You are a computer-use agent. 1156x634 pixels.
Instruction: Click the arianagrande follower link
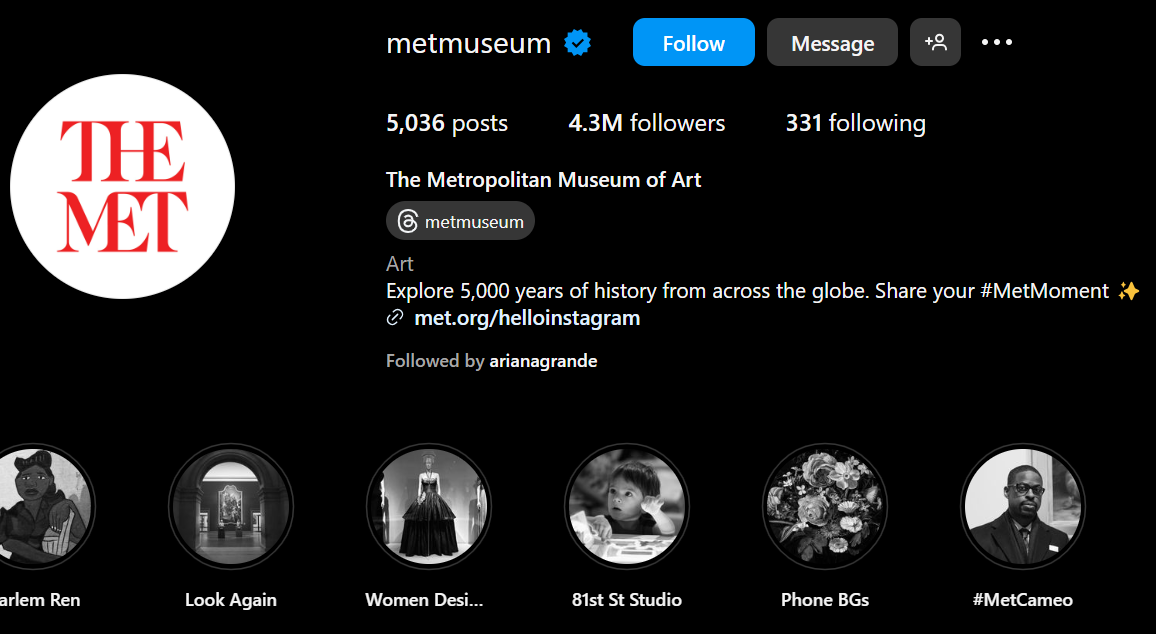[543, 361]
